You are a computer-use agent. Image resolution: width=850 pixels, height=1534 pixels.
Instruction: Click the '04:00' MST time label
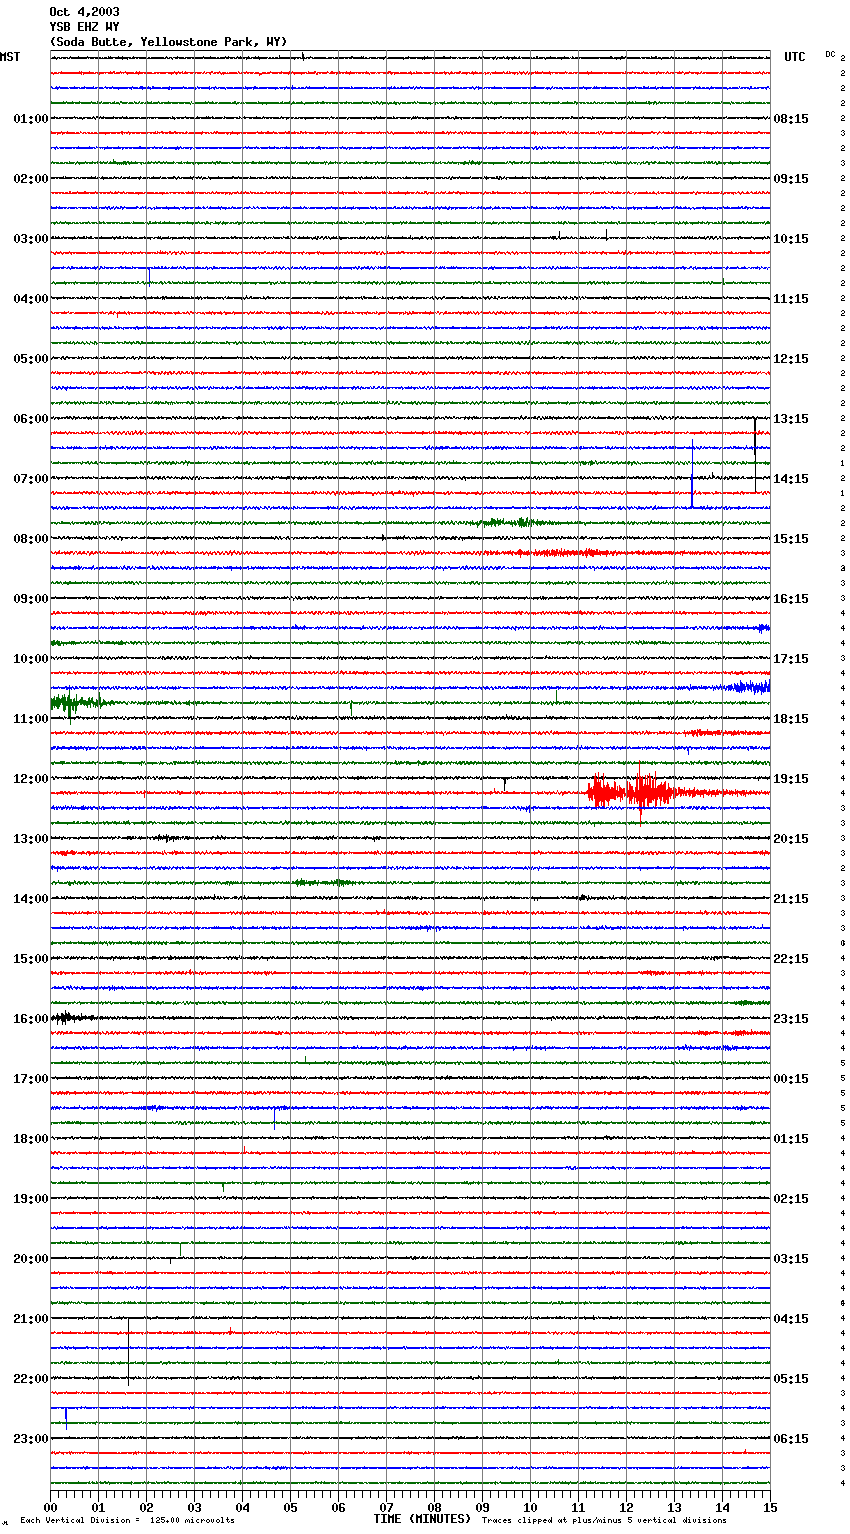pyautogui.click(x=31, y=299)
